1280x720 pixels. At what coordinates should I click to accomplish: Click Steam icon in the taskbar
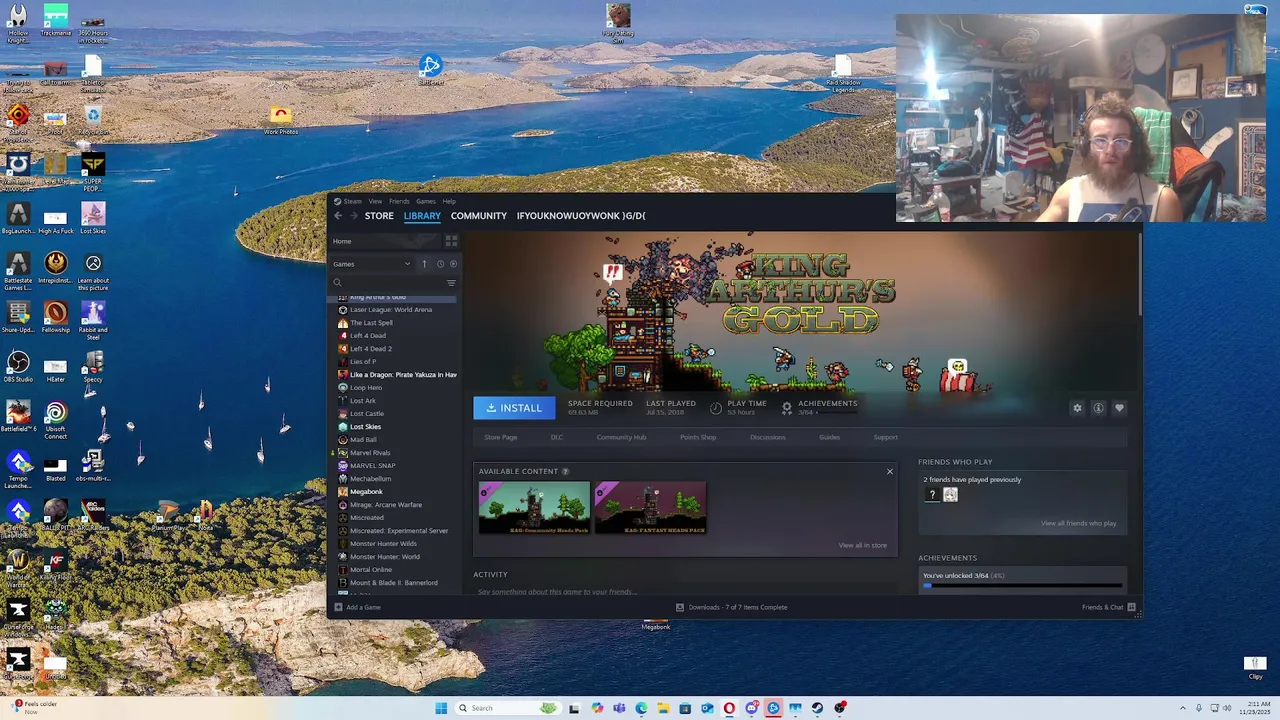(817, 708)
